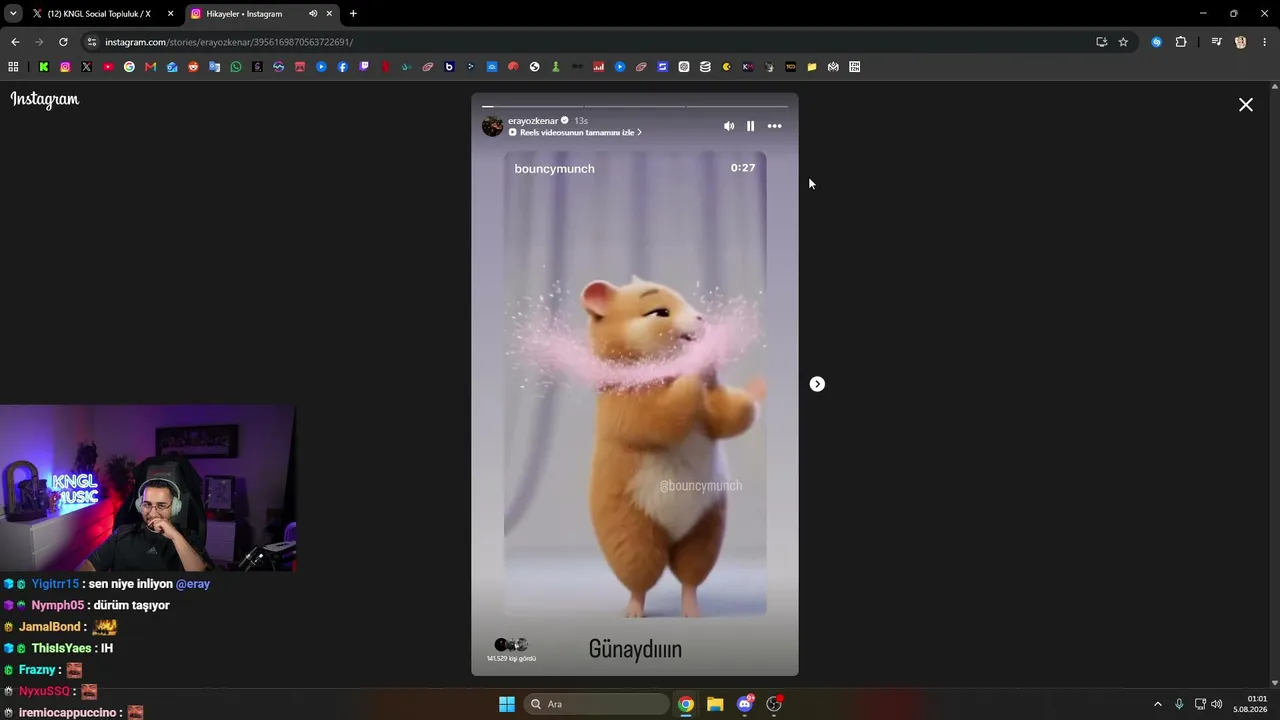Reload the current page
The width and height of the screenshot is (1280, 720).
pyautogui.click(x=63, y=42)
